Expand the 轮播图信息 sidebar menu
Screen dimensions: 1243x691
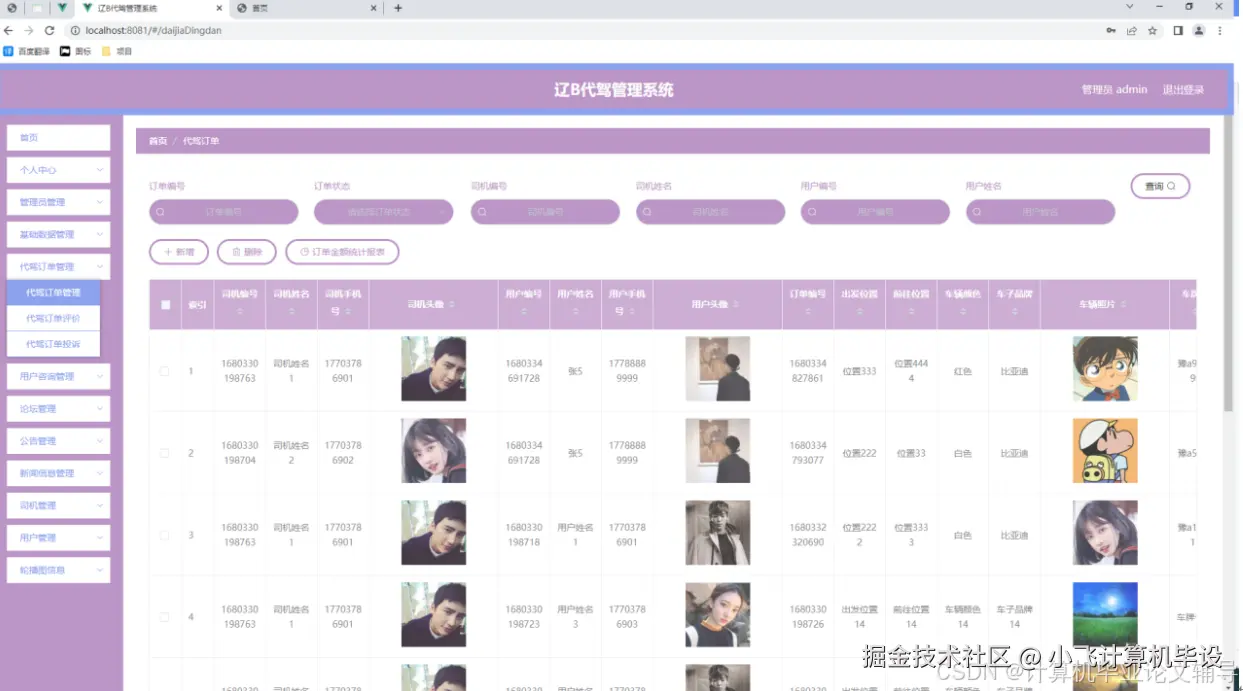coord(58,570)
